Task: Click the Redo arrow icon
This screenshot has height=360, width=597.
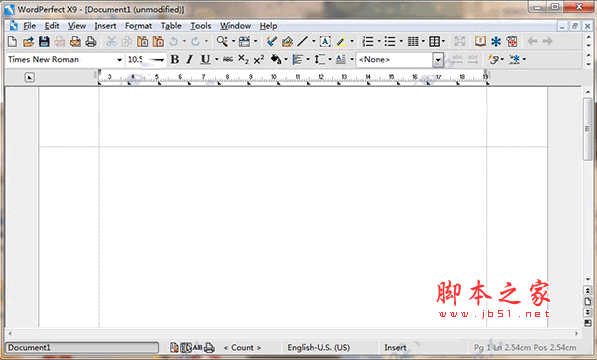Action: point(195,41)
